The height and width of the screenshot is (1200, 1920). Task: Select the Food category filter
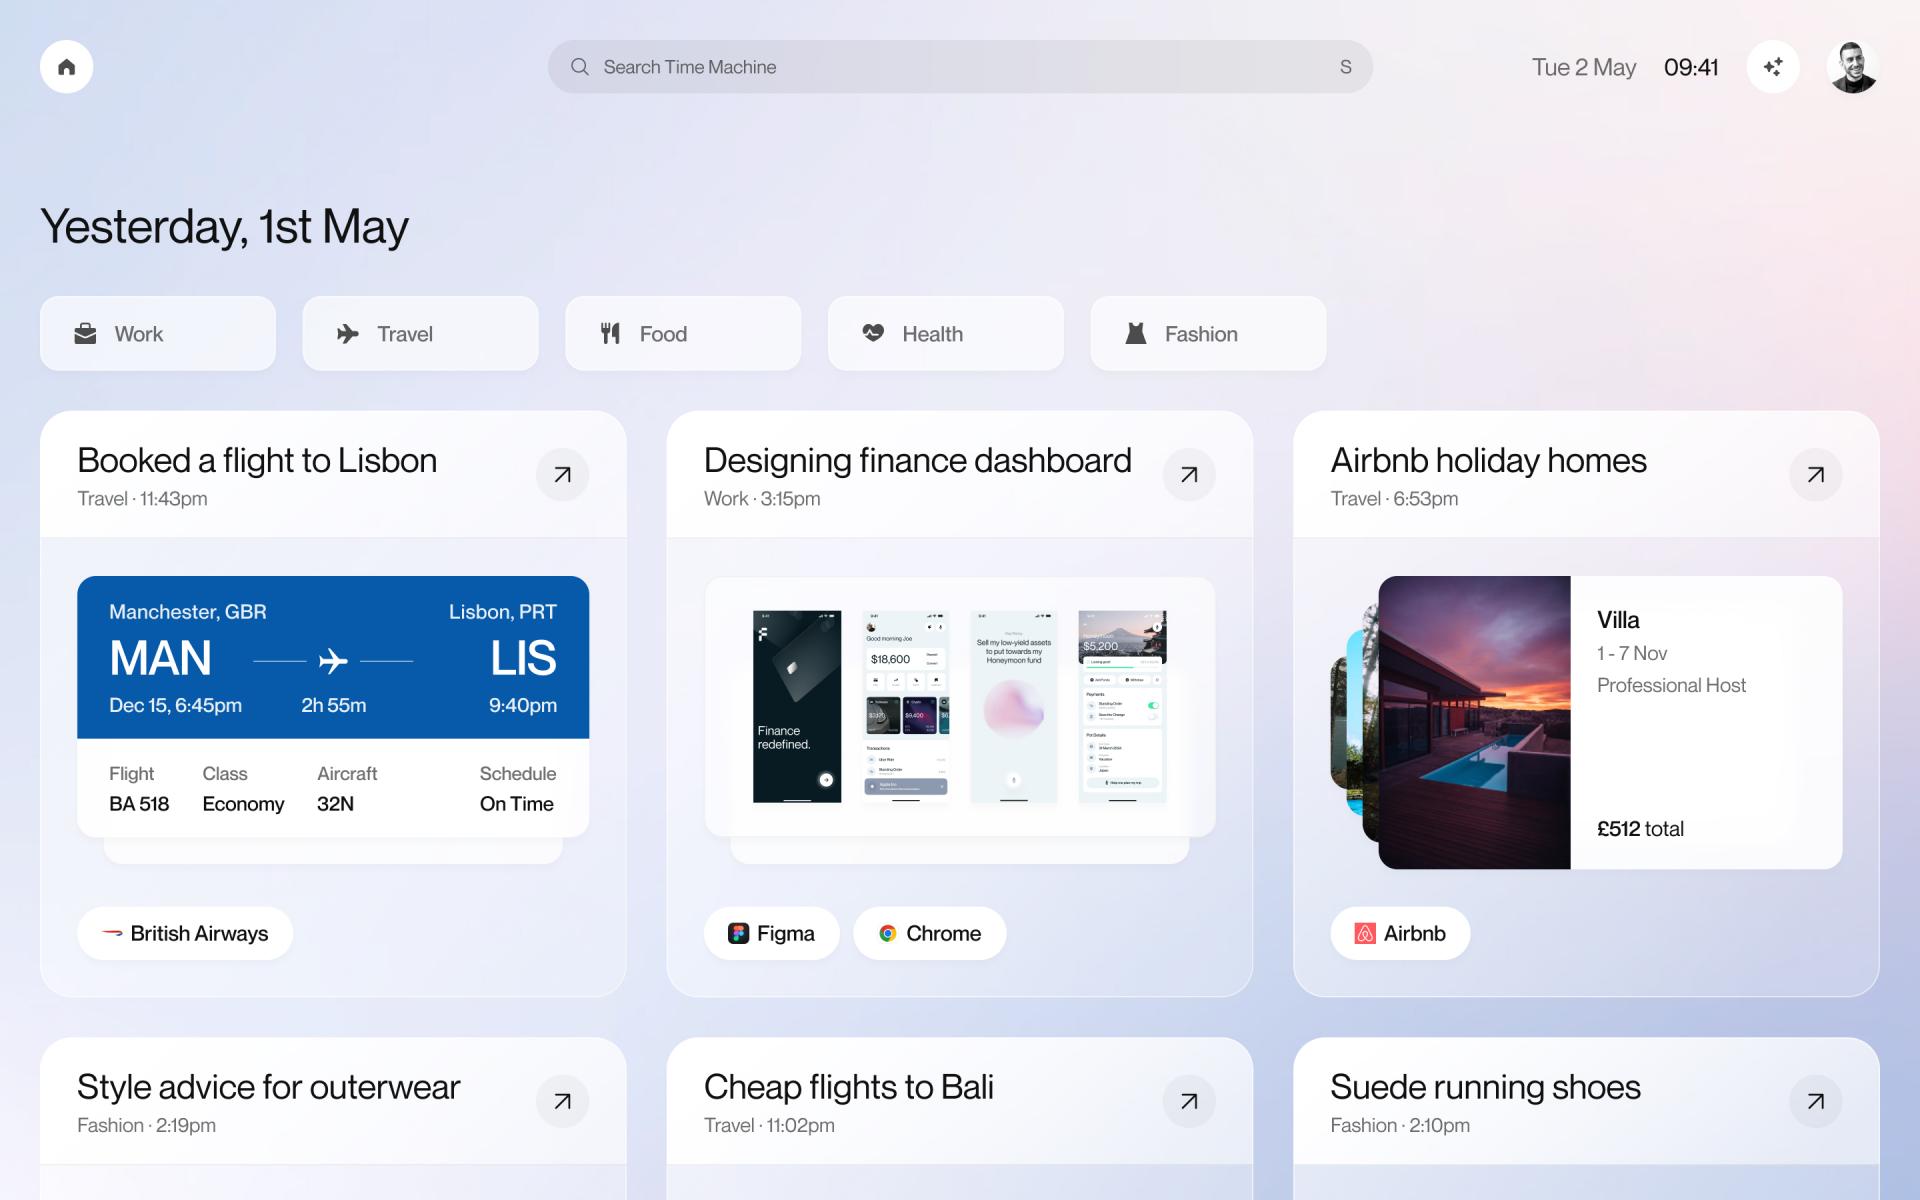point(683,334)
